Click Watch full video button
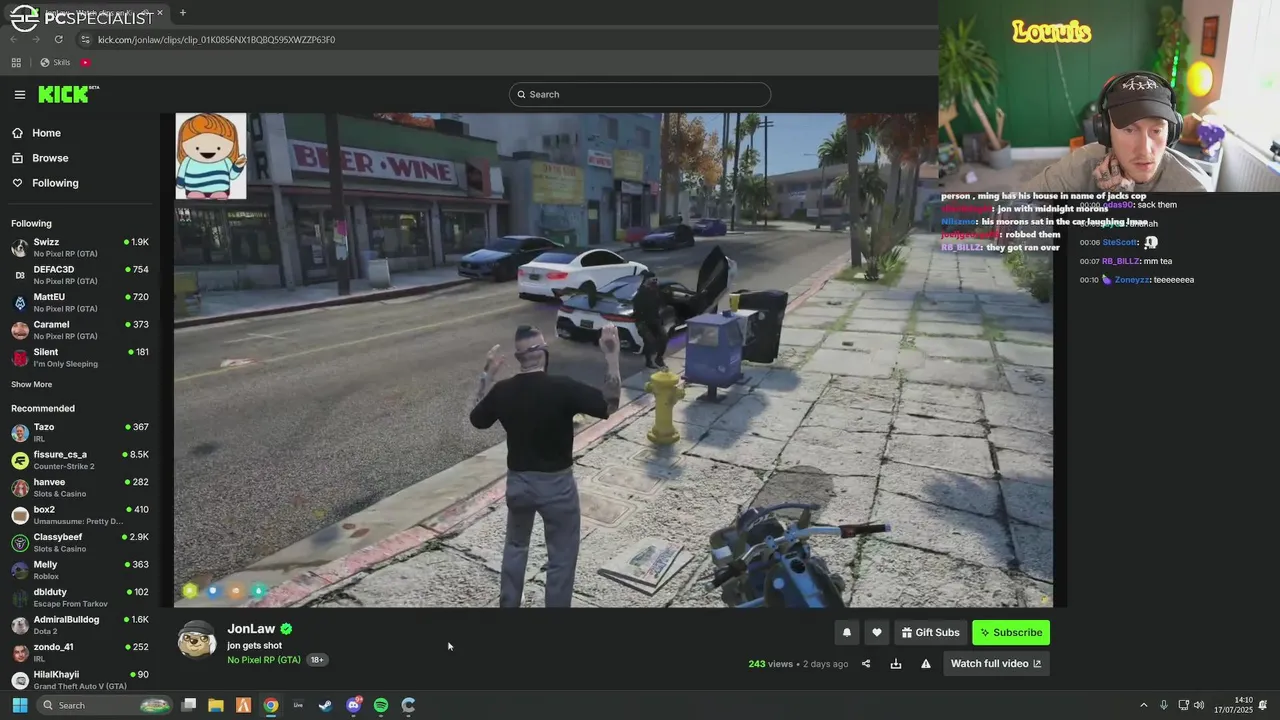The height and width of the screenshot is (720, 1280). 996,664
